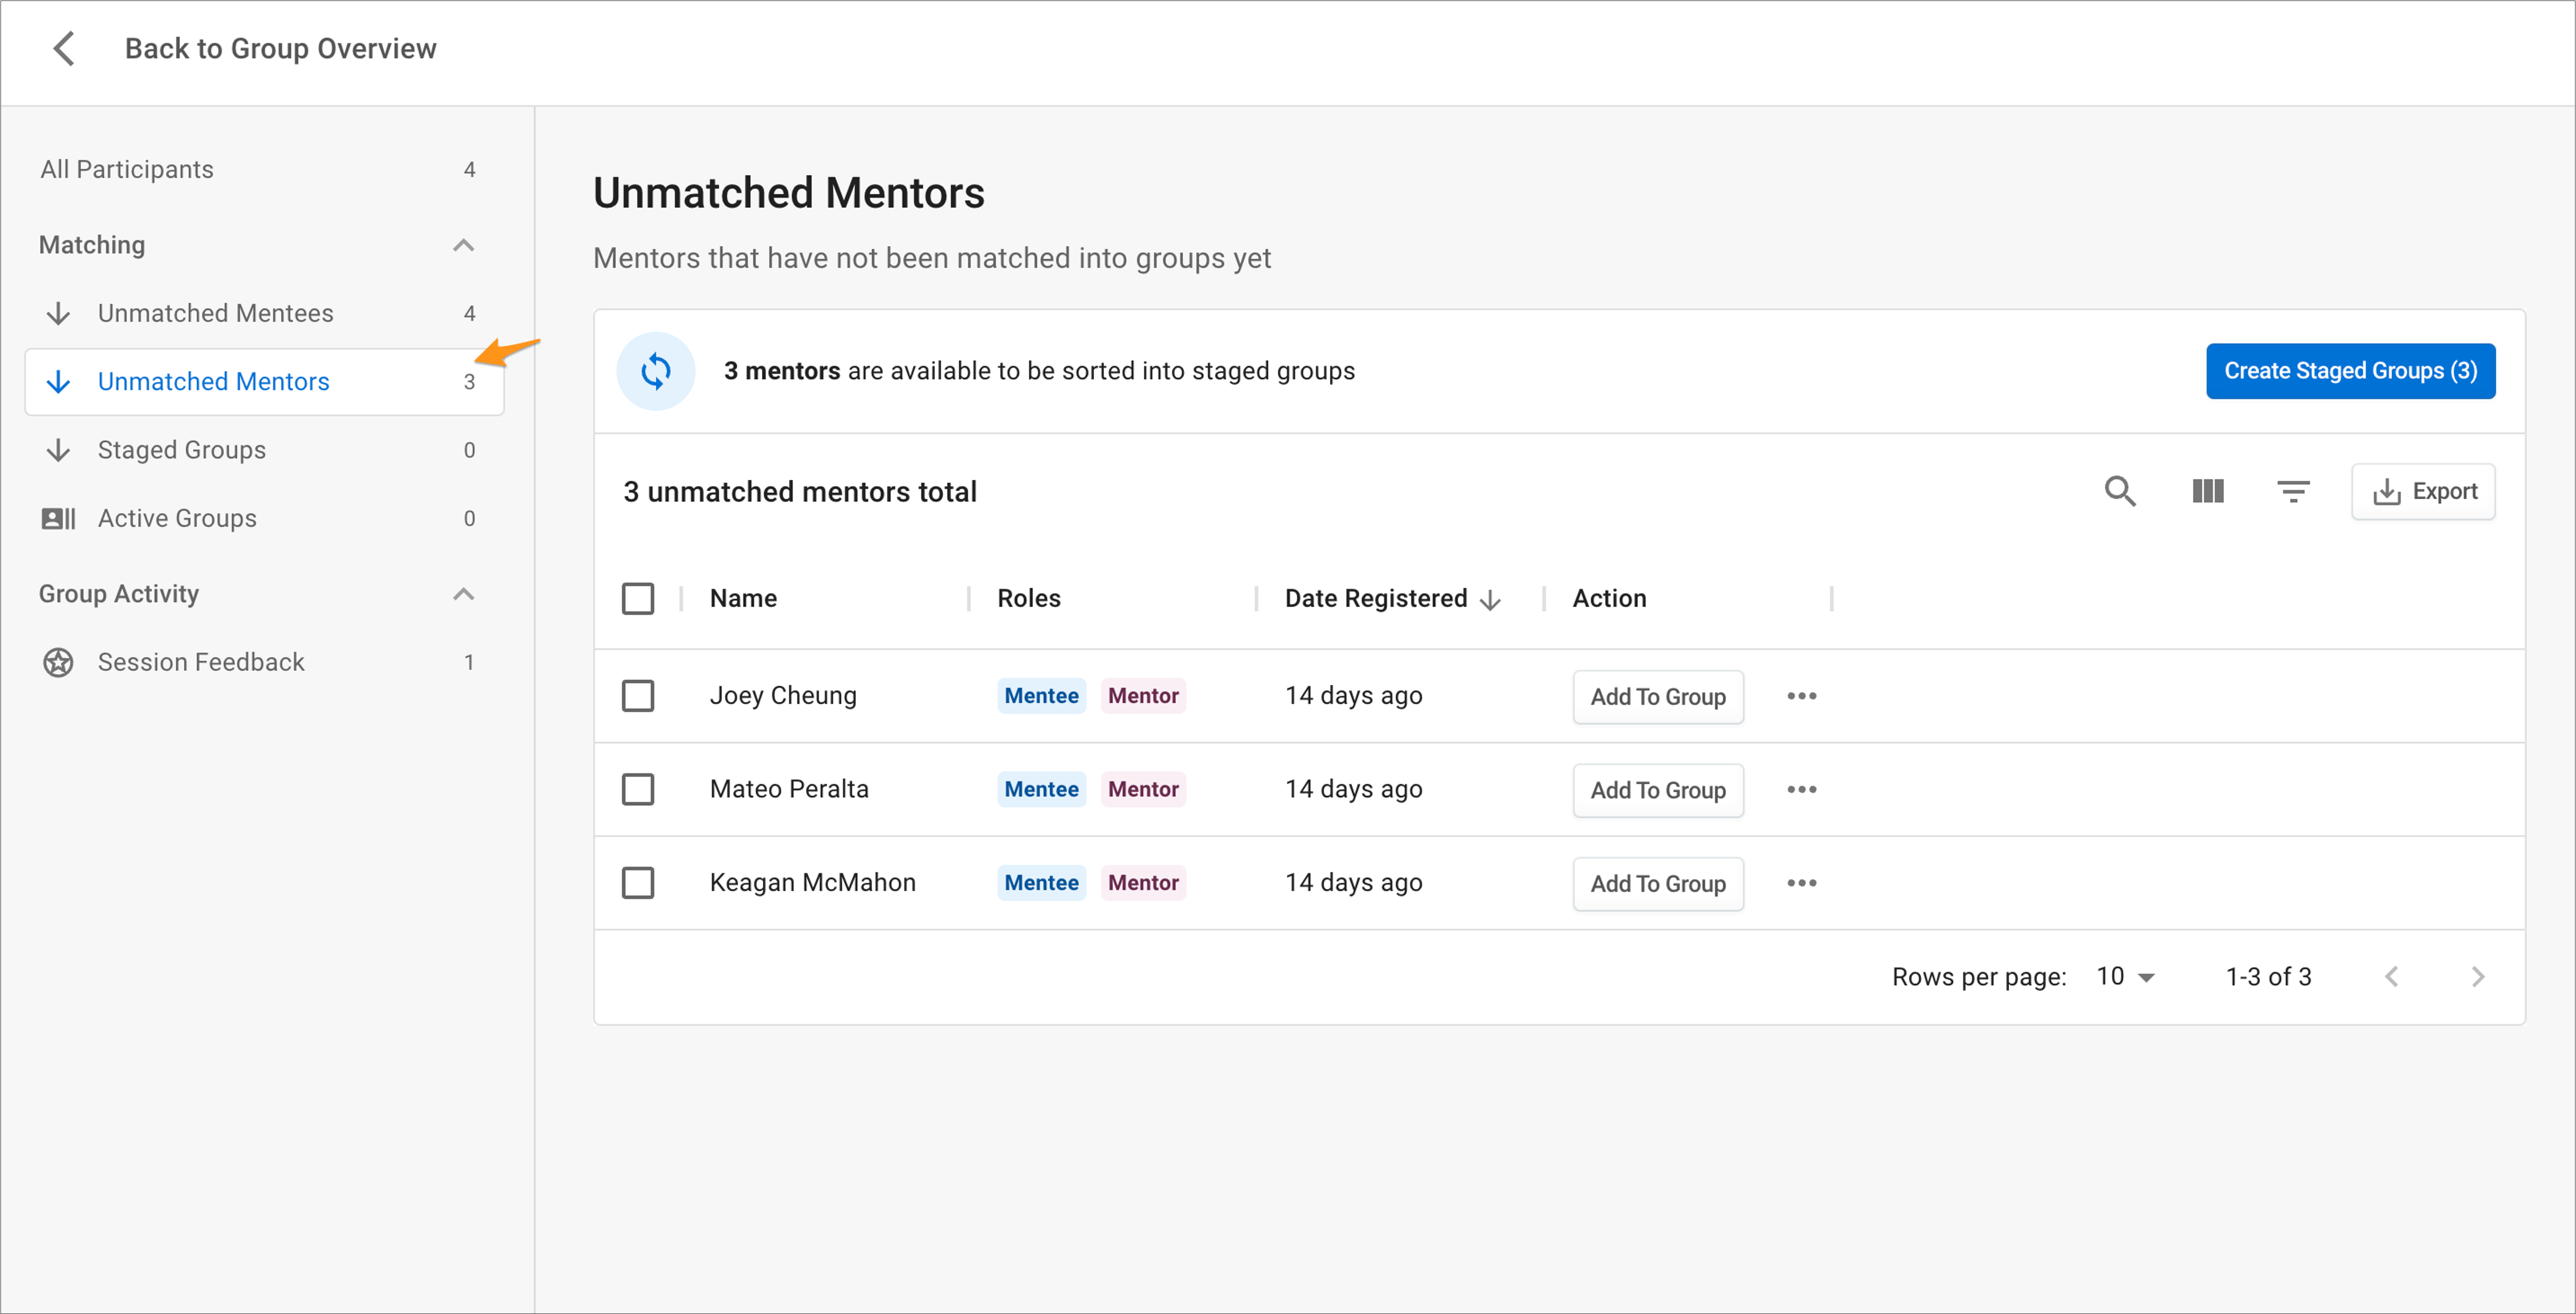This screenshot has height=1314, width=2576.
Task: Open the table search magnifier
Action: 2120,491
